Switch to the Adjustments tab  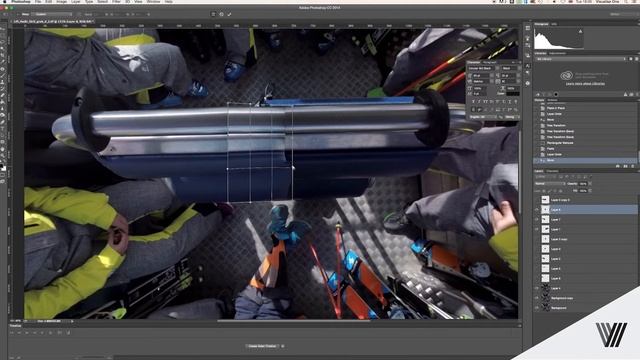(557, 53)
